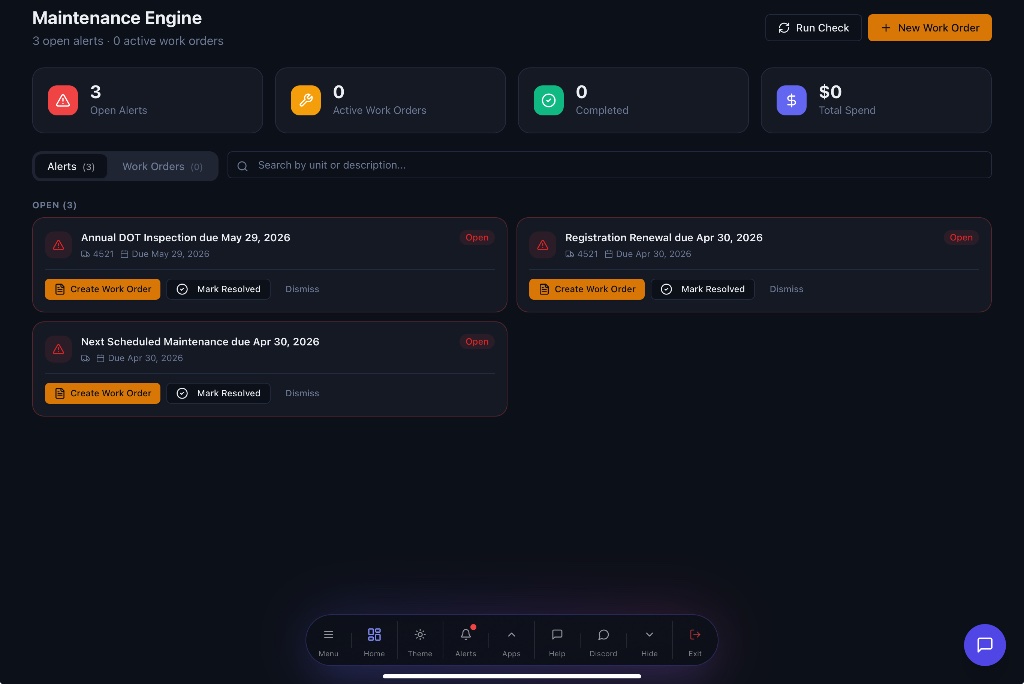The height and width of the screenshot is (684, 1024).
Task: Click the 'OPEN (3)' section header
Action: click(x=55, y=205)
